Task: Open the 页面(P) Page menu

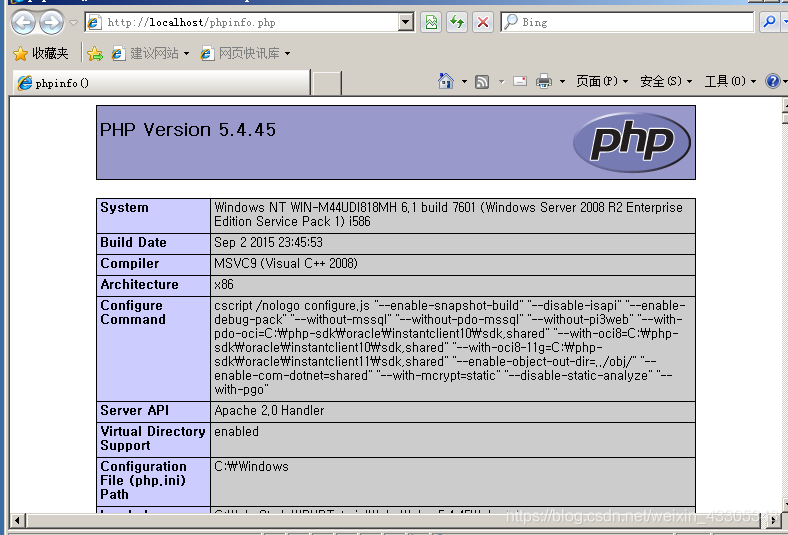Action: point(602,81)
